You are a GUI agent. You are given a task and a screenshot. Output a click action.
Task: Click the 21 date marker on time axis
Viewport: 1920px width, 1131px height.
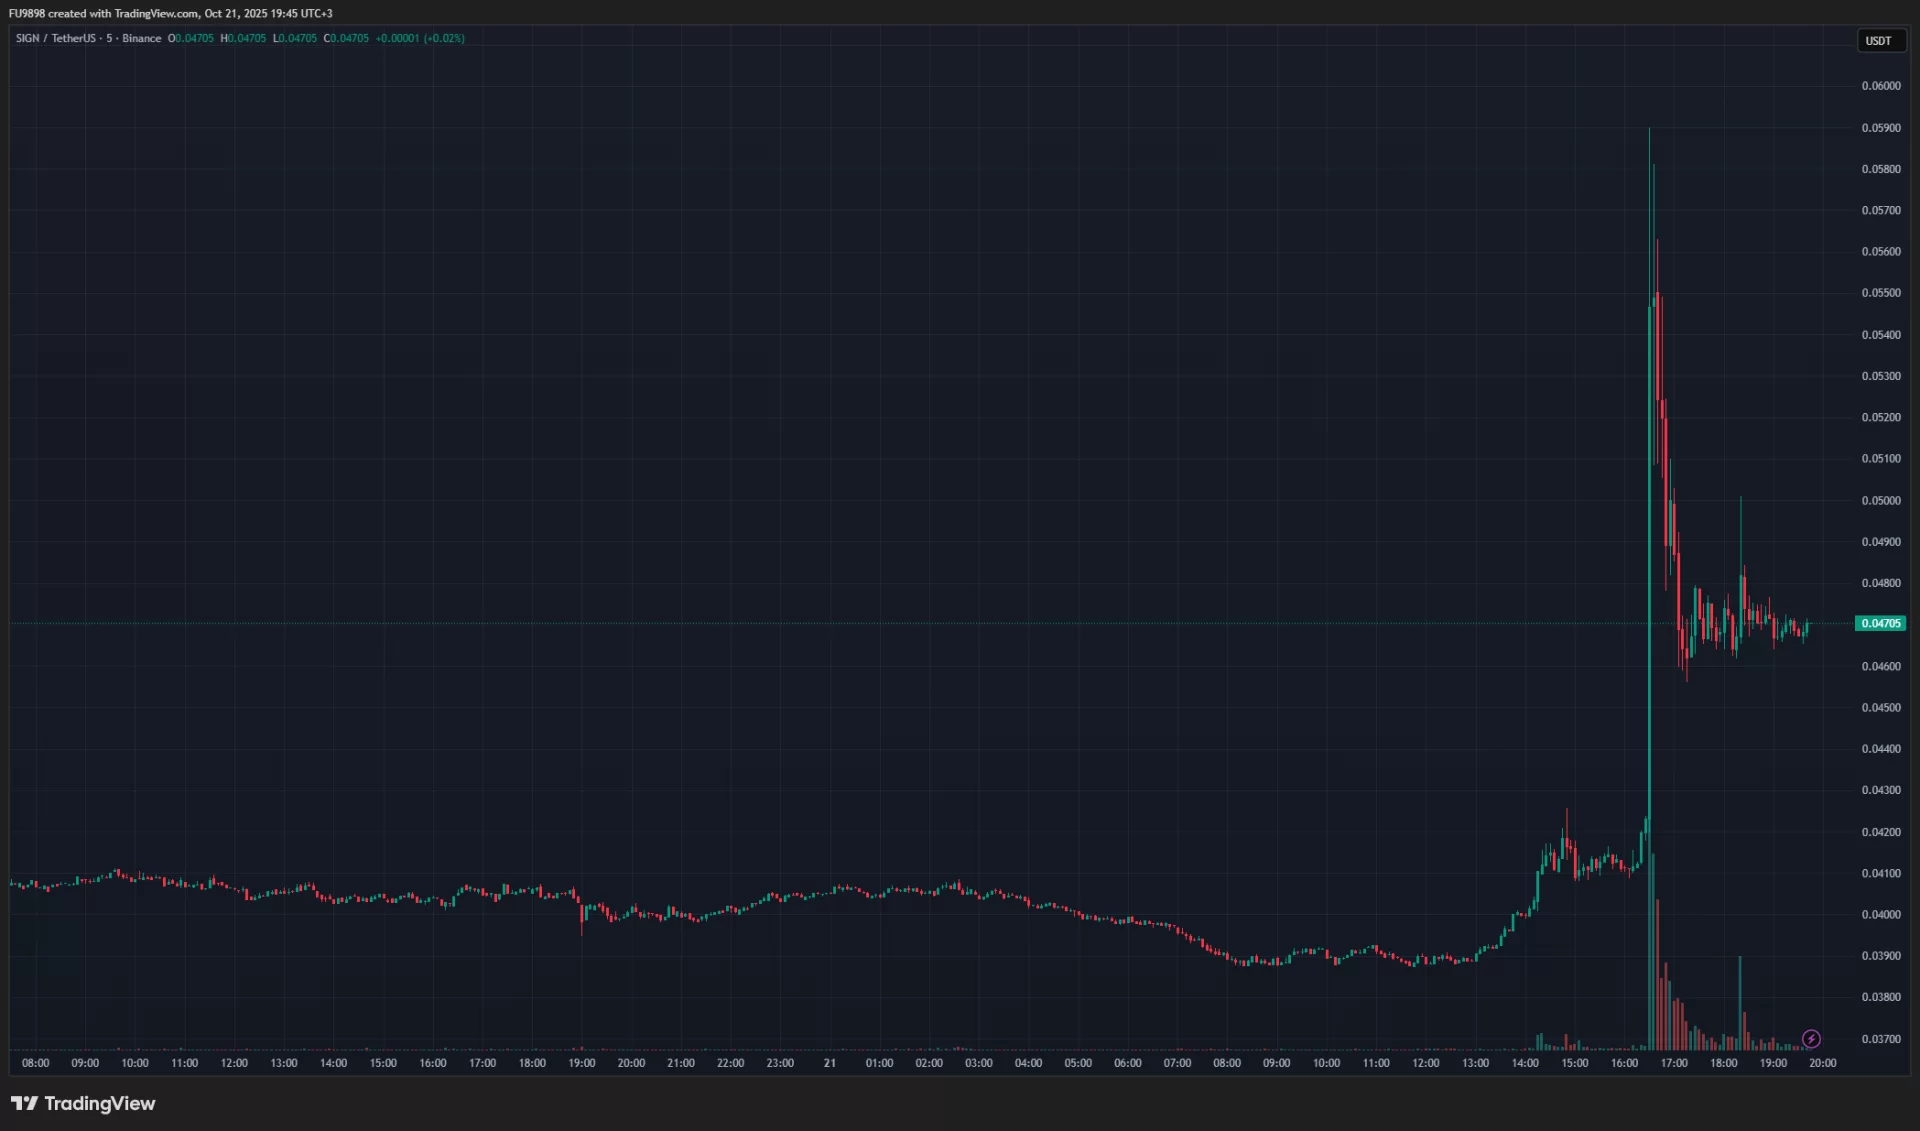[x=829, y=1063]
